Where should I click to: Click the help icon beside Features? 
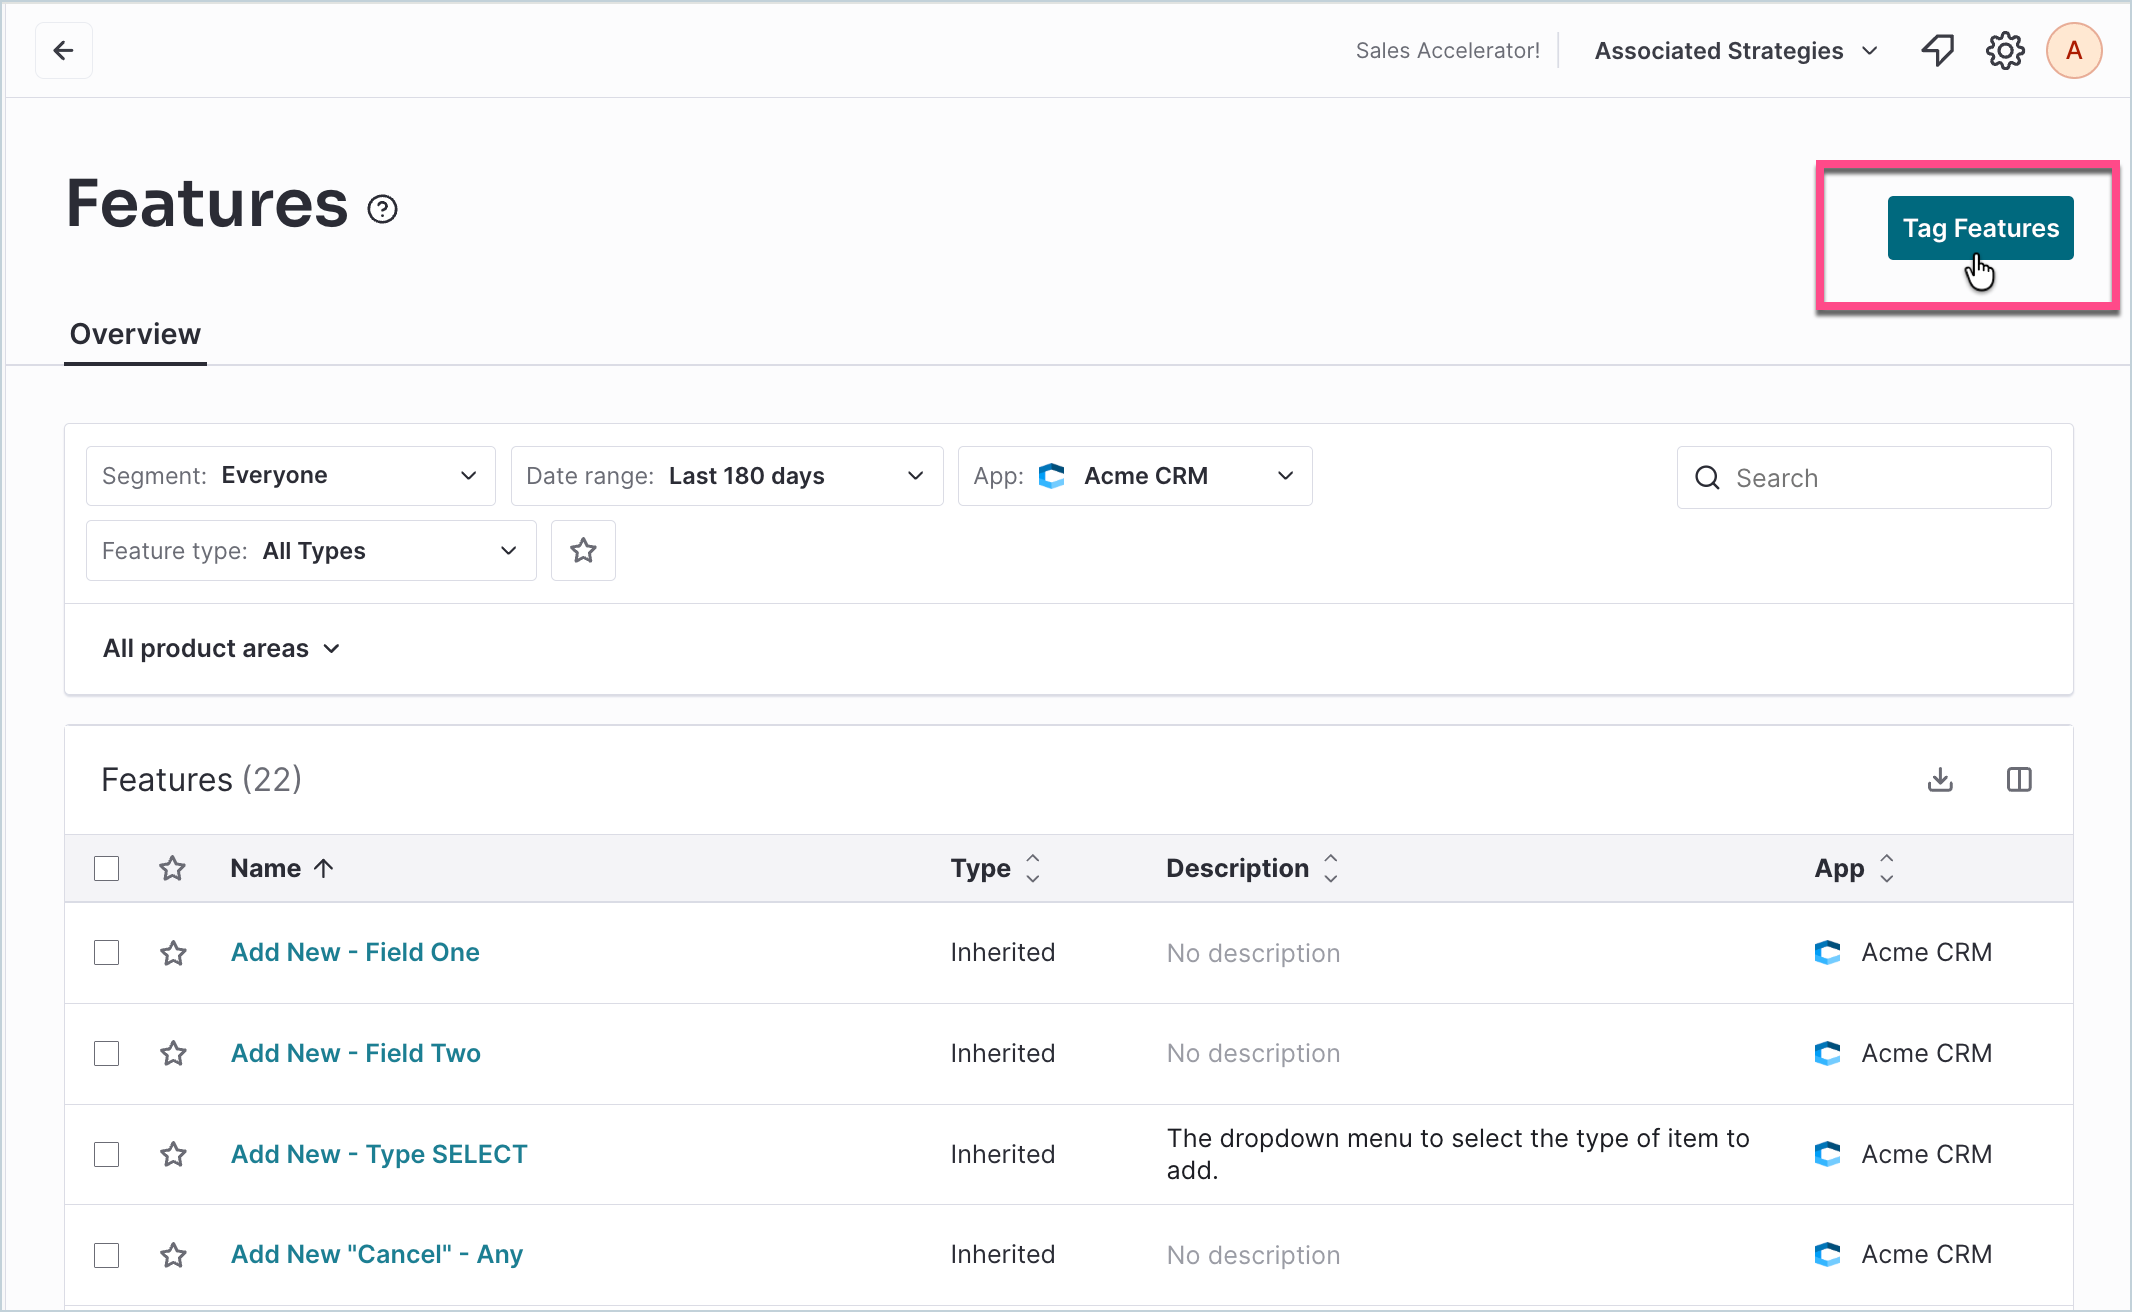click(x=382, y=209)
